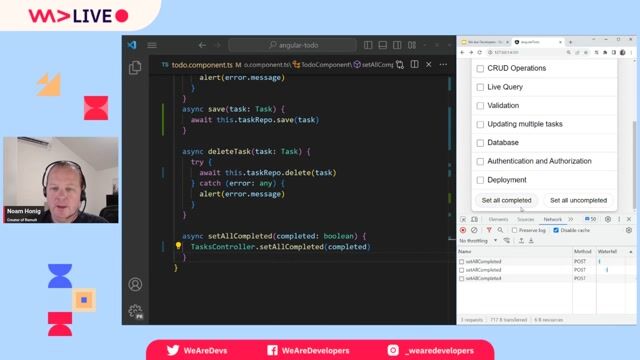Enable the Preserve log checkbox
This screenshot has height=360, width=640.
(514, 231)
